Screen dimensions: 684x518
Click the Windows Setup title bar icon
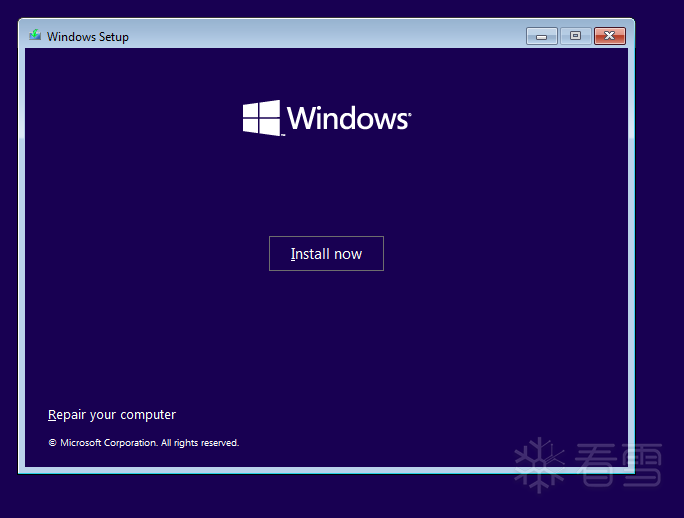click(x=35, y=35)
